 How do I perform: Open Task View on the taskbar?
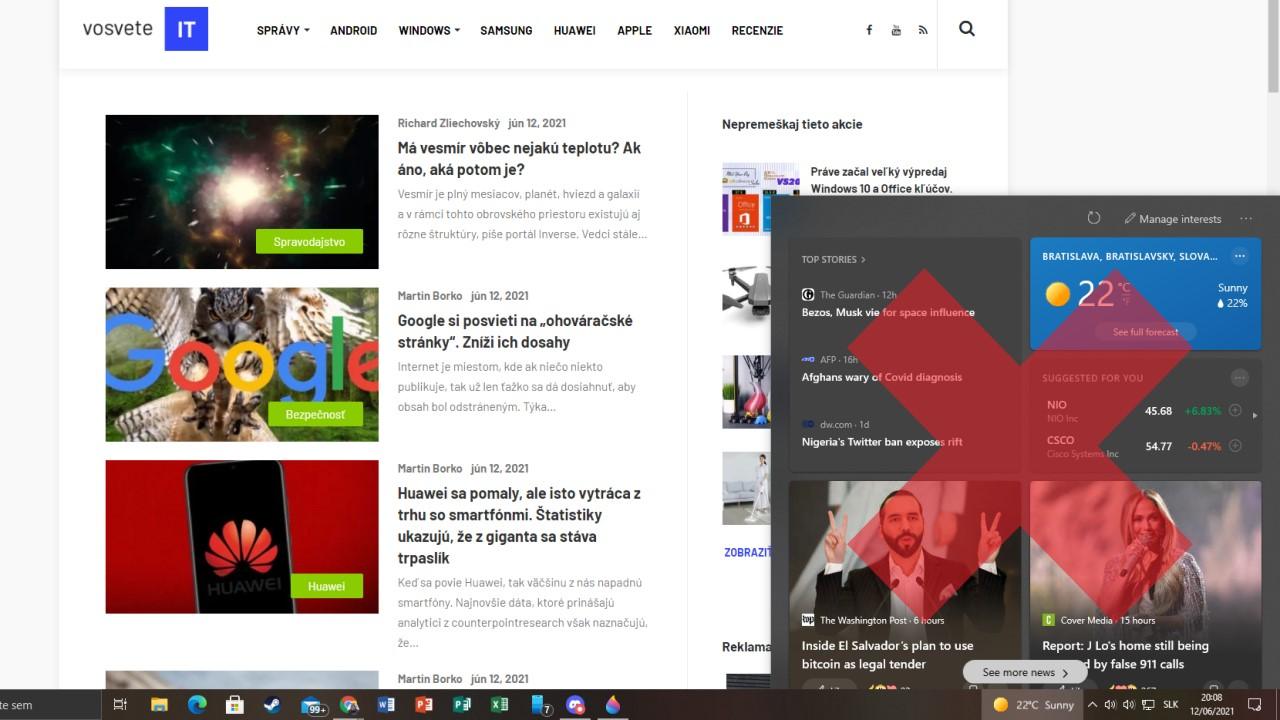coord(120,705)
